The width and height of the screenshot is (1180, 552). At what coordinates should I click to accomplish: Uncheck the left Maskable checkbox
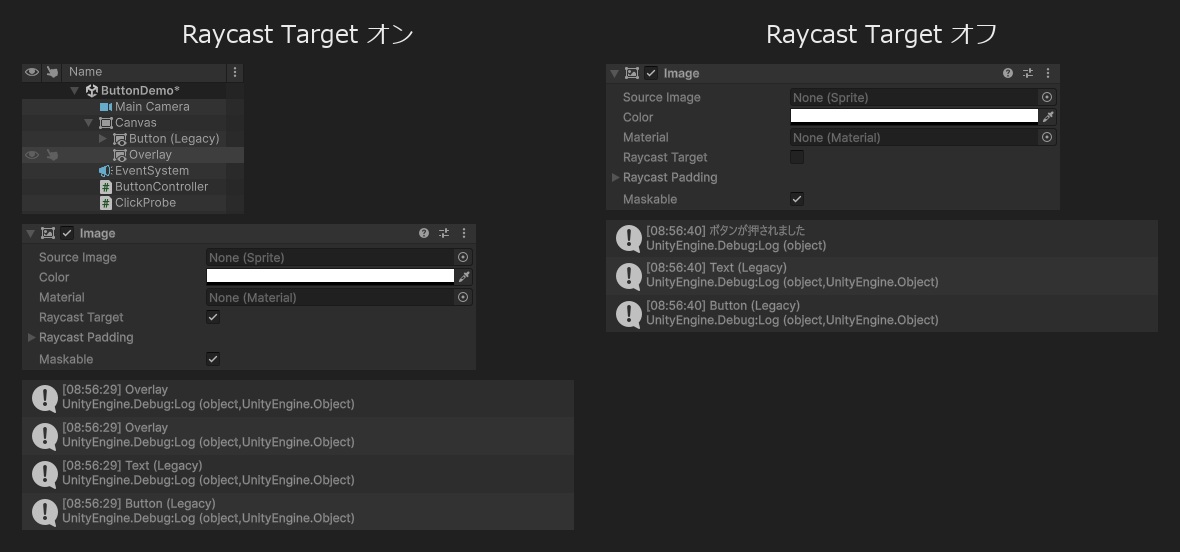click(213, 359)
